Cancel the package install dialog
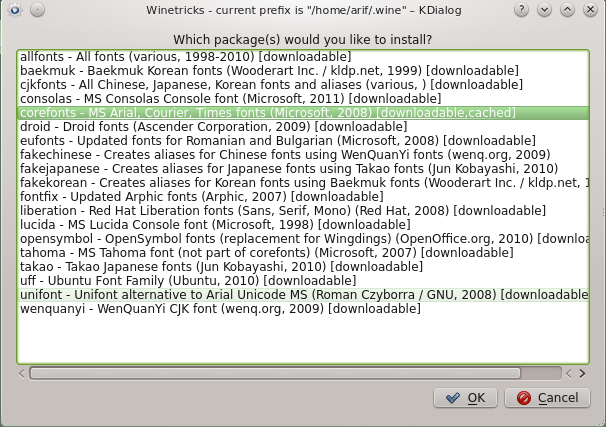Screen dimensions: 606x427 [x=547, y=398]
